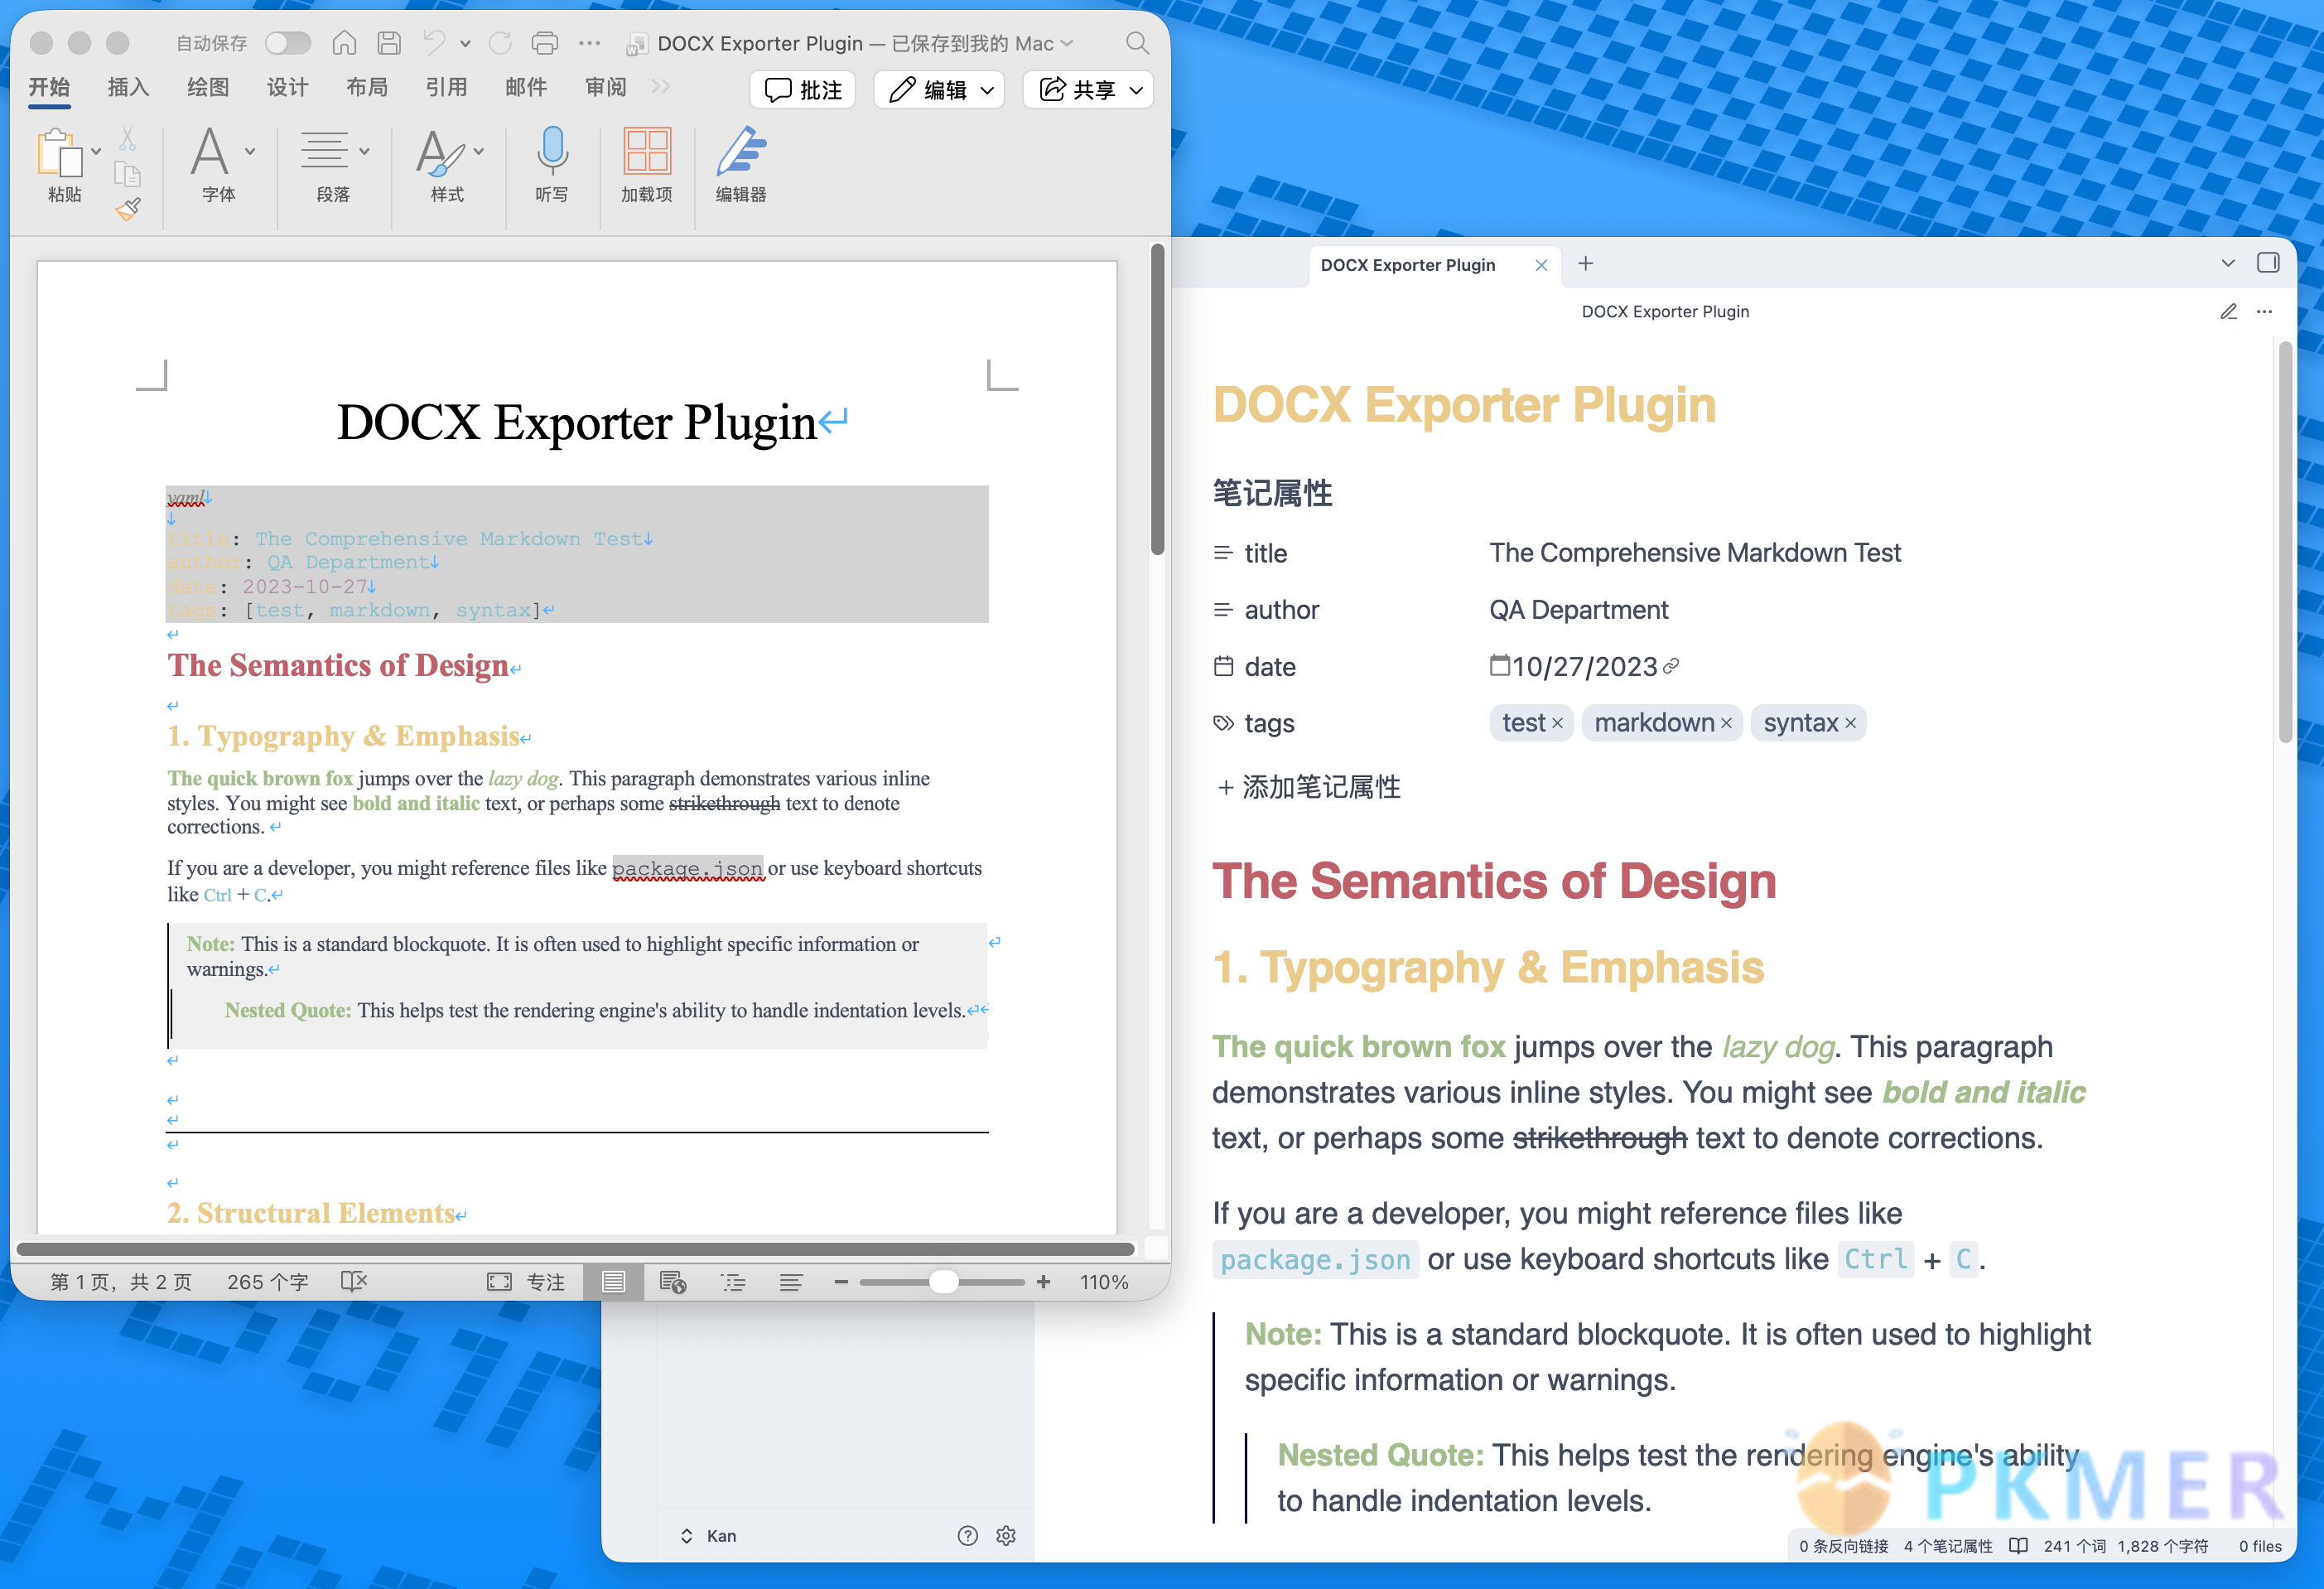This screenshot has height=1589, width=2324.
Task: Toggle the AutoSave switch
Action: coord(288,43)
